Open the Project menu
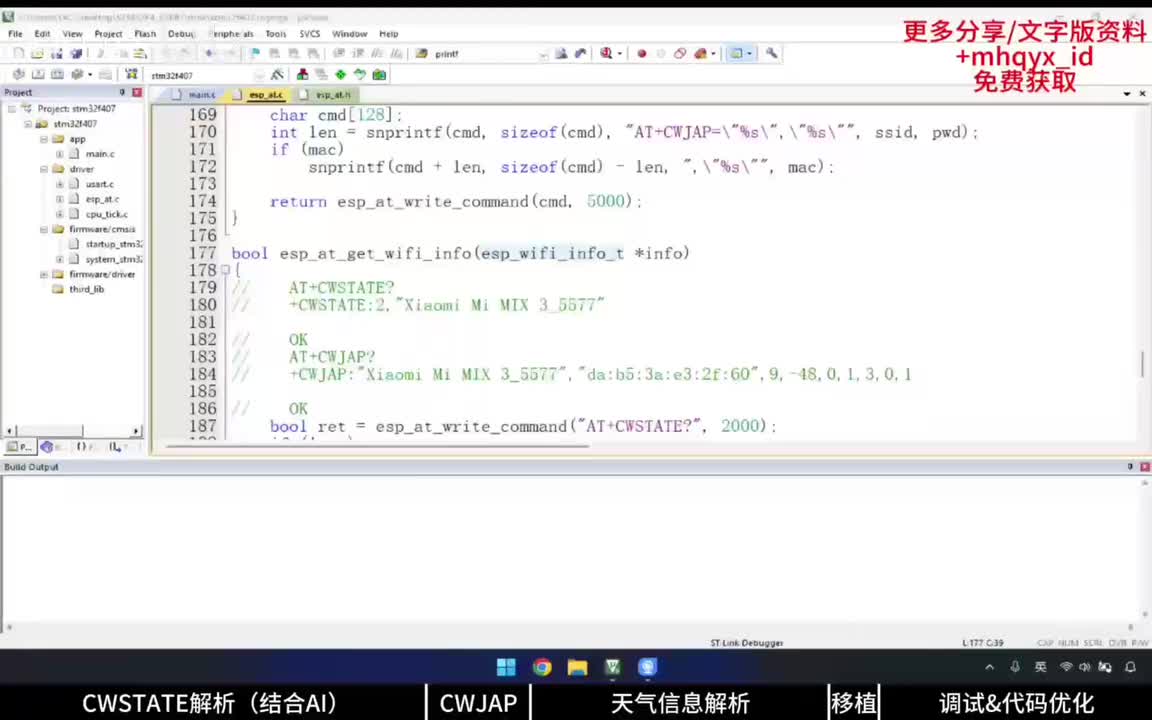 (x=108, y=34)
